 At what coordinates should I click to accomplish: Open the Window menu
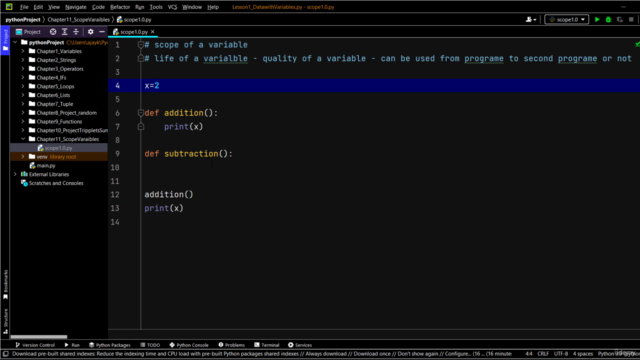coord(192,7)
